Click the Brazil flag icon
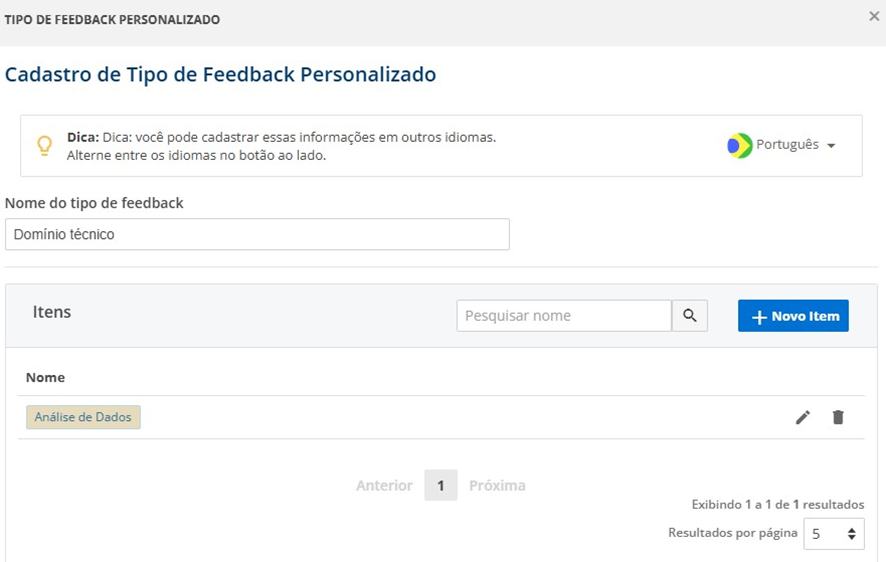The height and width of the screenshot is (562, 886). (x=739, y=146)
